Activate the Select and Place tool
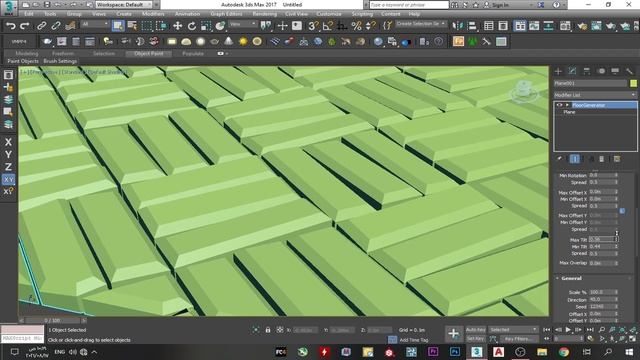The image size is (640, 360). tap(220, 26)
